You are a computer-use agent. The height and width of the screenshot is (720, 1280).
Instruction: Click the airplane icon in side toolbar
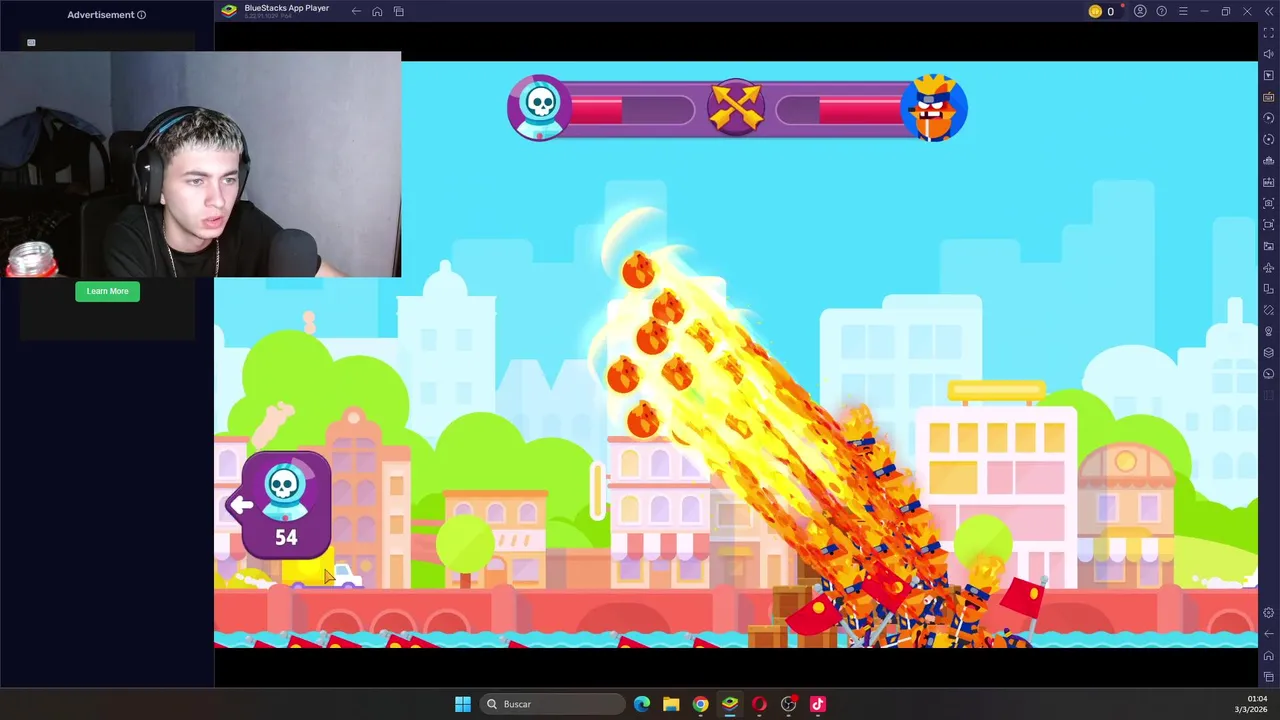[1269, 267]
